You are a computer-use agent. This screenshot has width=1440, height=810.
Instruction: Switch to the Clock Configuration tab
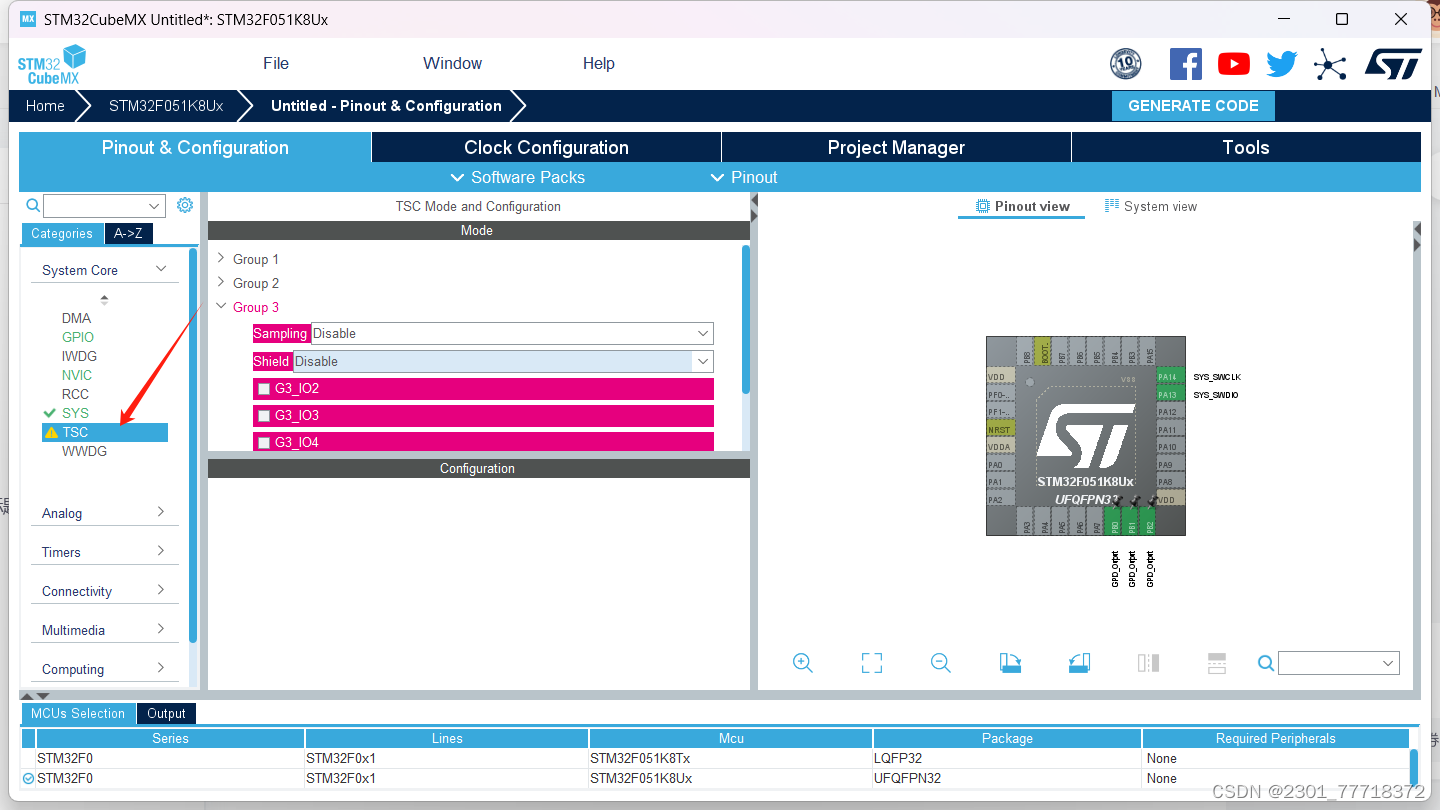tap(546, 147)
